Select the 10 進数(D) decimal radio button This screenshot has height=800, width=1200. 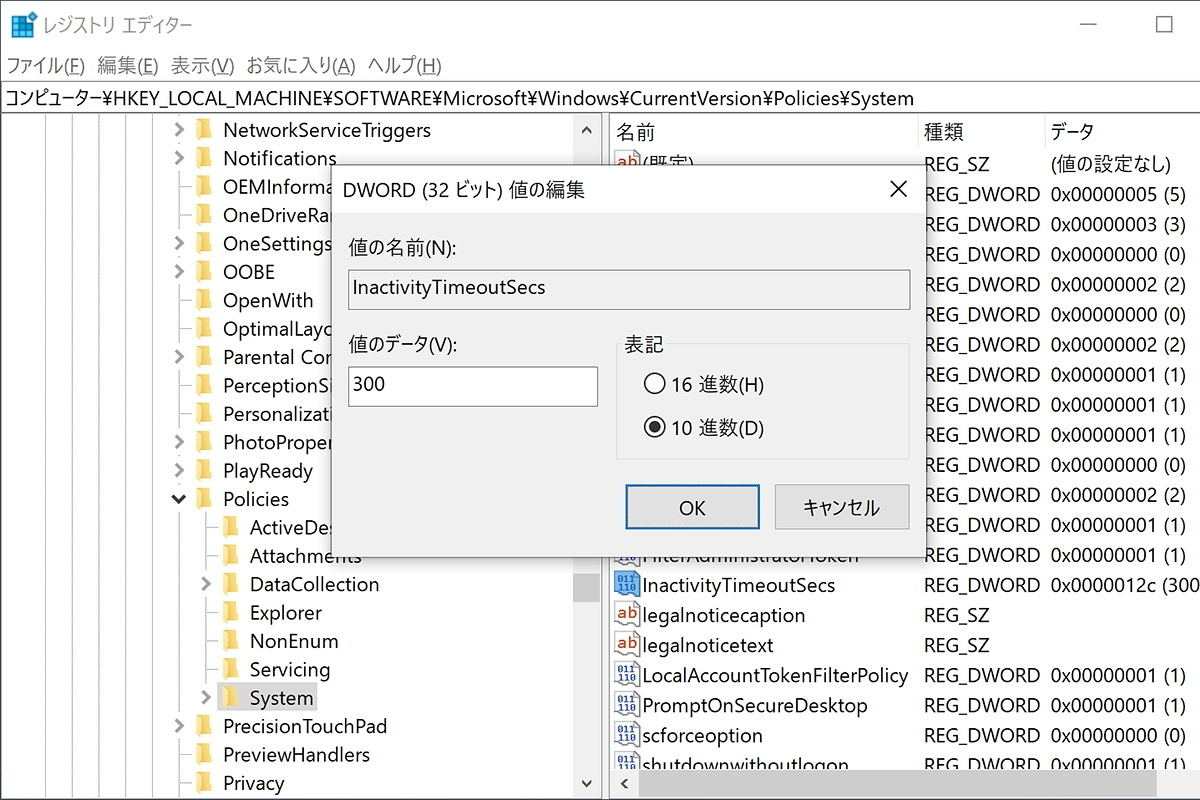(x=654, y=428)
